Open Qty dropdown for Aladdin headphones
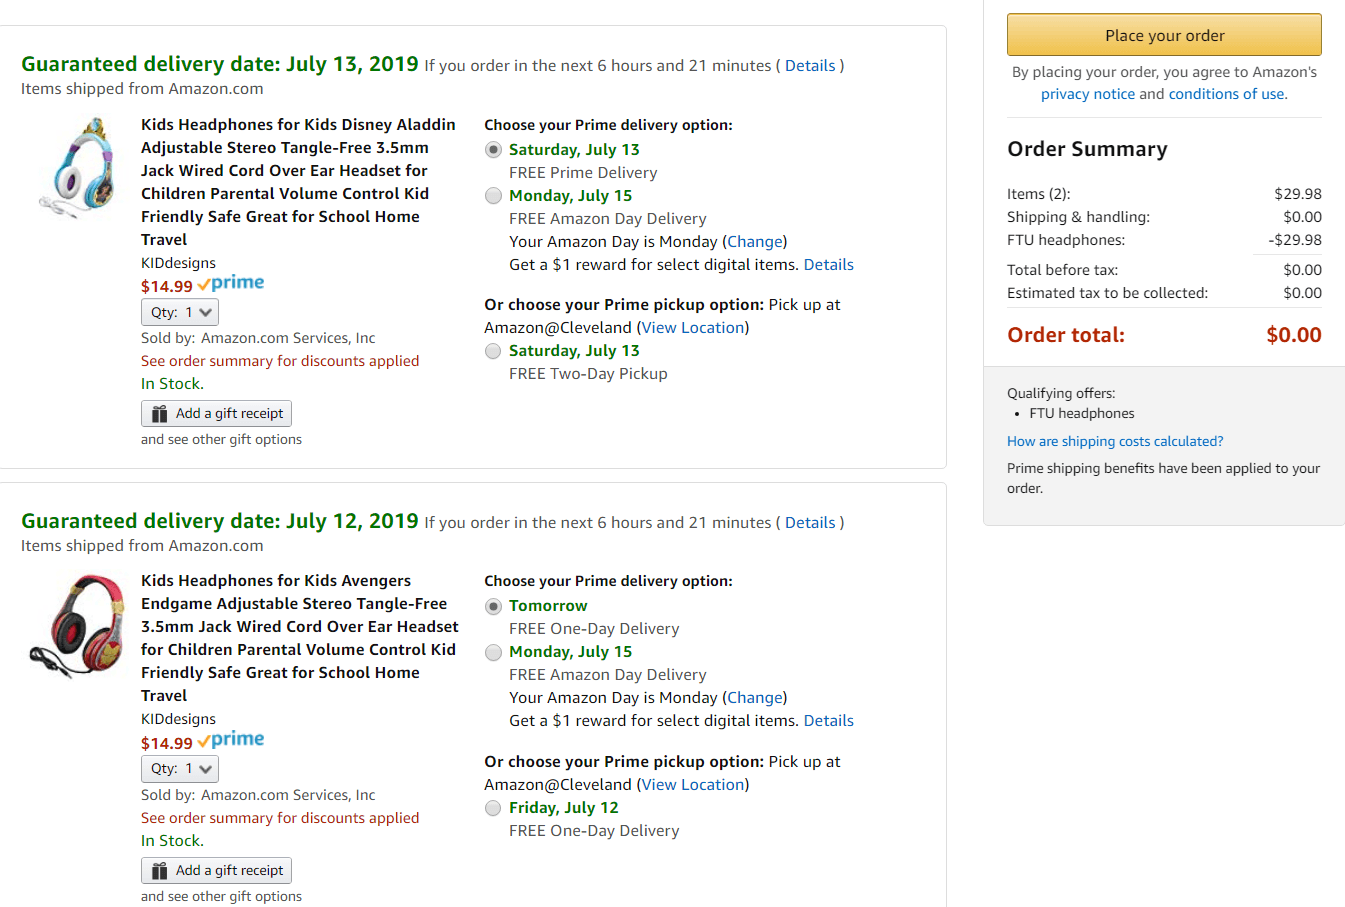The width and height of the screenshot is (1345, 907). coord(180,313)
